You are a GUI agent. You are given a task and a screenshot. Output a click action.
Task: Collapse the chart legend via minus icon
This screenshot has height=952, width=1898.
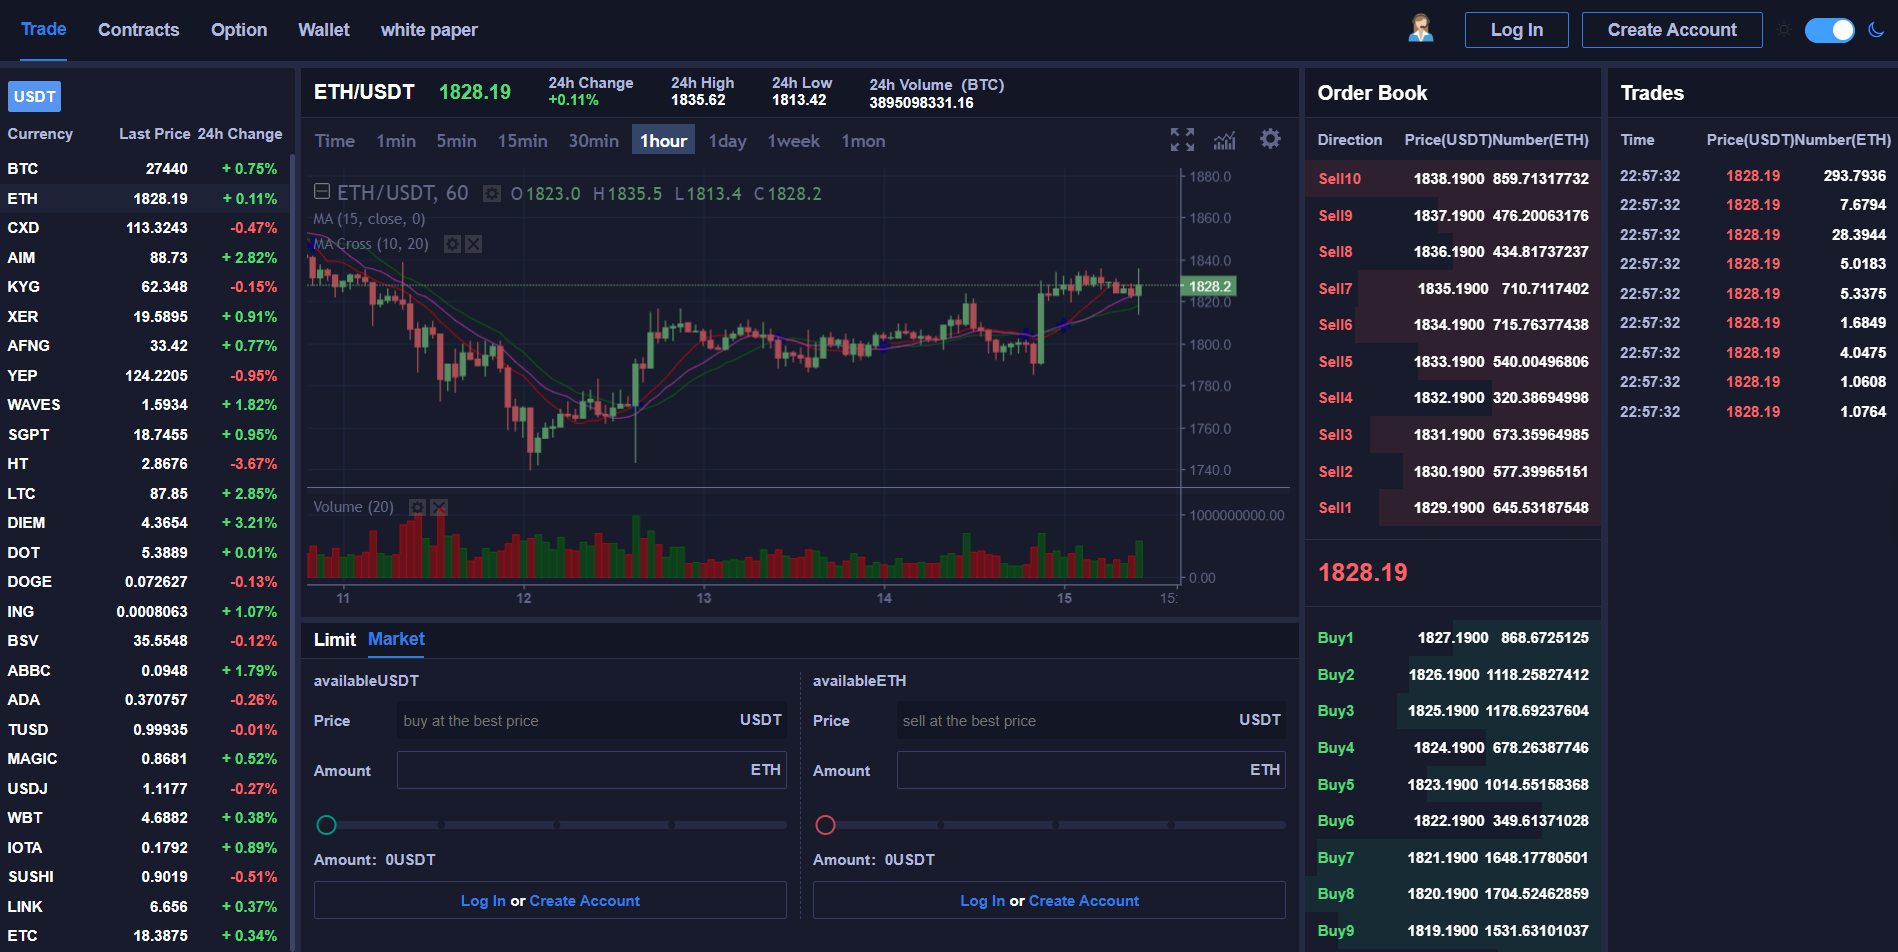tap(322, 190)
